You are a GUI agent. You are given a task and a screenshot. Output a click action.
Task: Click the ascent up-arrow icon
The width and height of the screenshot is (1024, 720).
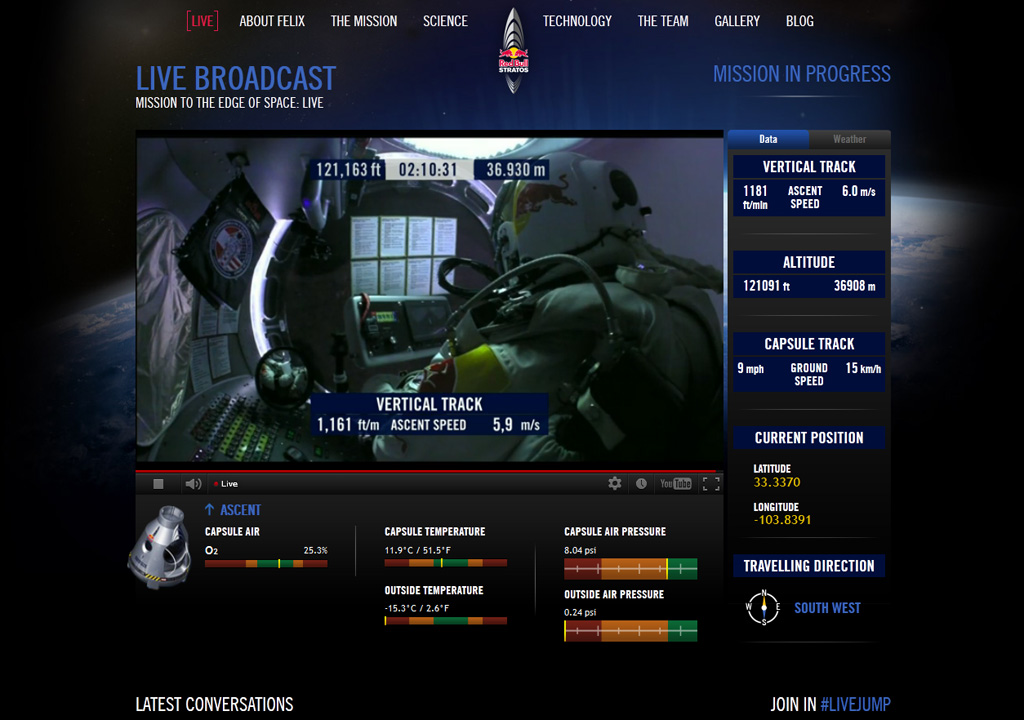tap(209, 510)
